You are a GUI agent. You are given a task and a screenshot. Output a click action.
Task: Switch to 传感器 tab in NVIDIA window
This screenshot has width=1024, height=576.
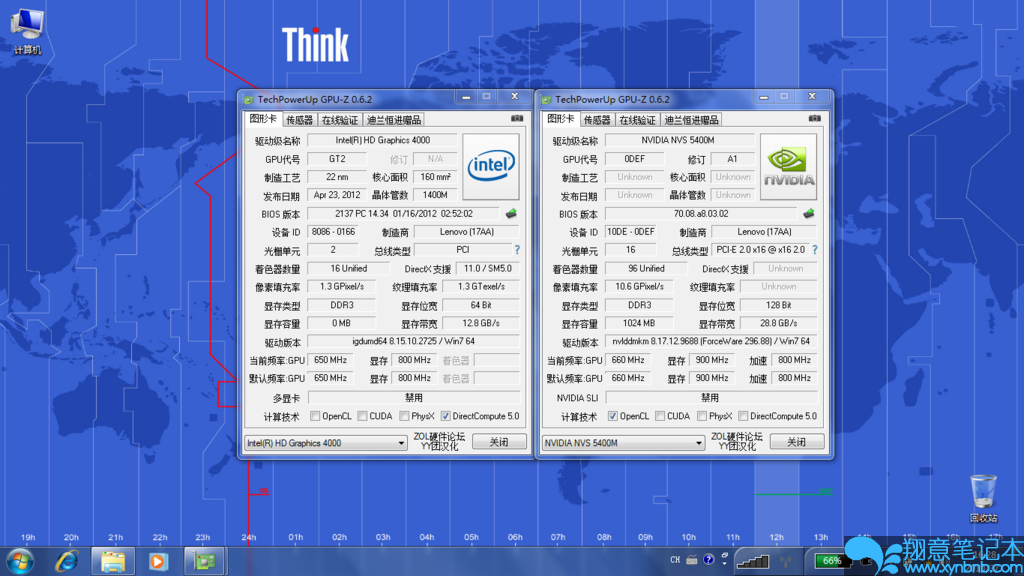tap(598, 120)
